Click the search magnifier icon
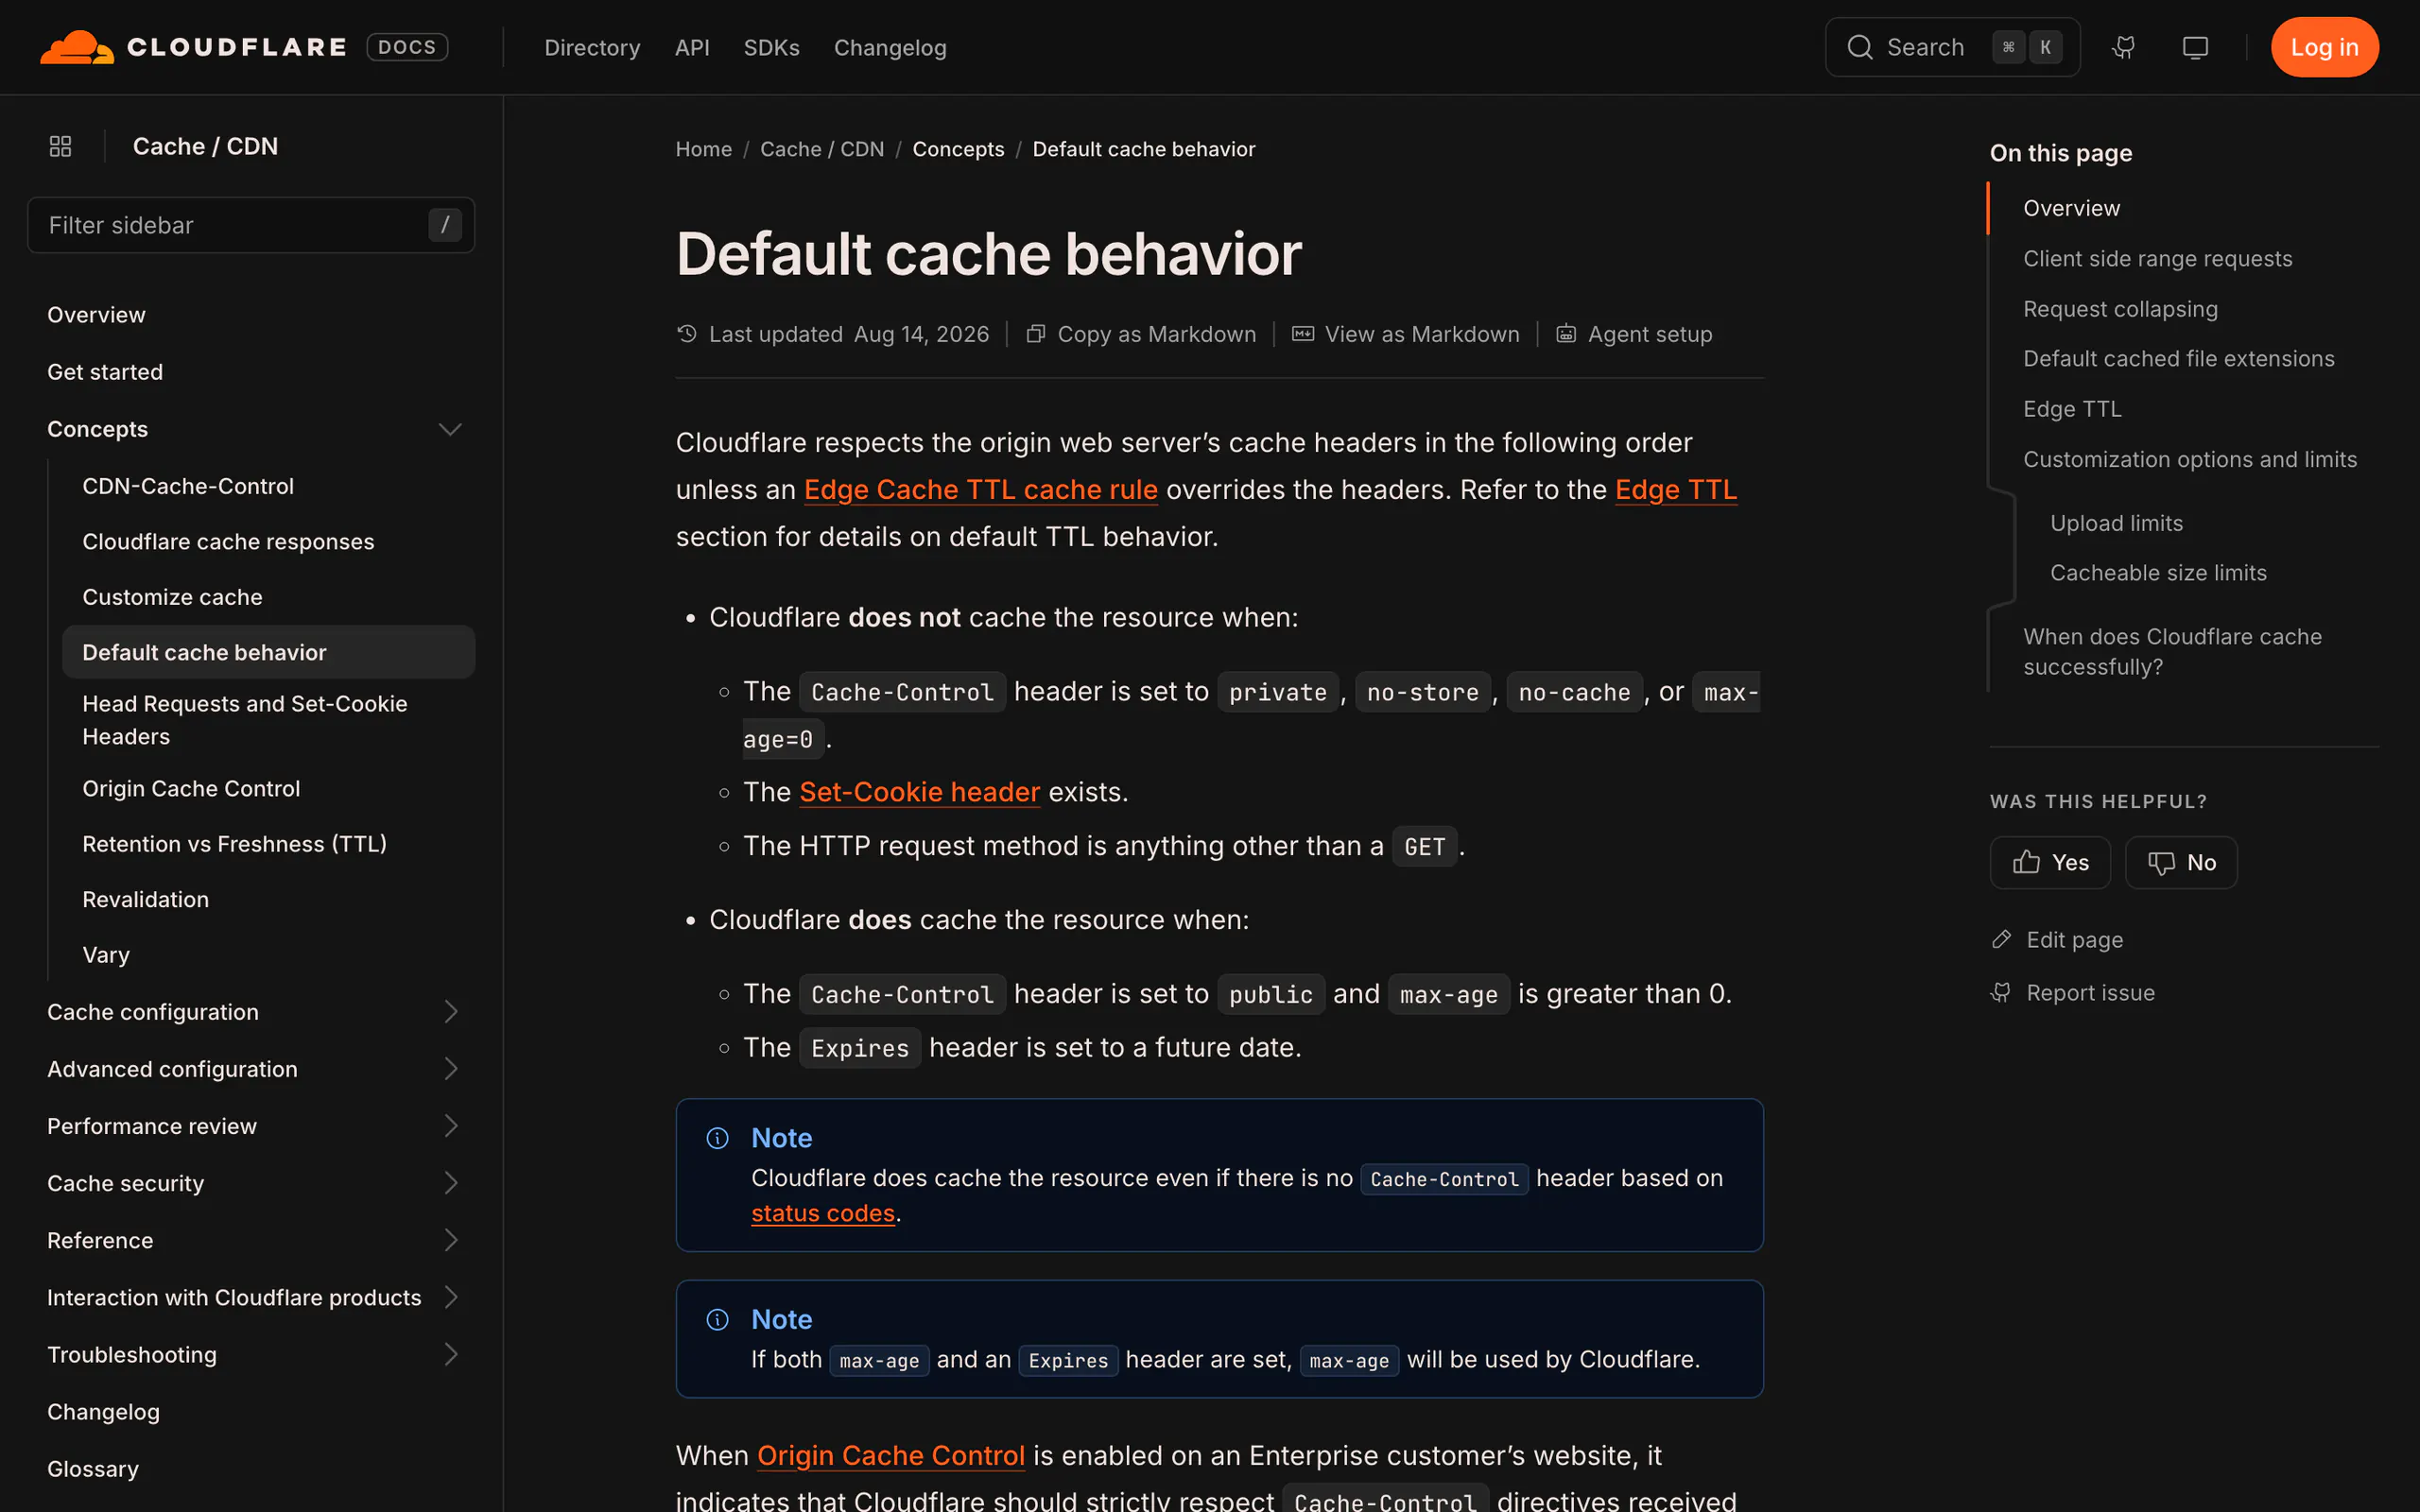 coord(1859,47)
